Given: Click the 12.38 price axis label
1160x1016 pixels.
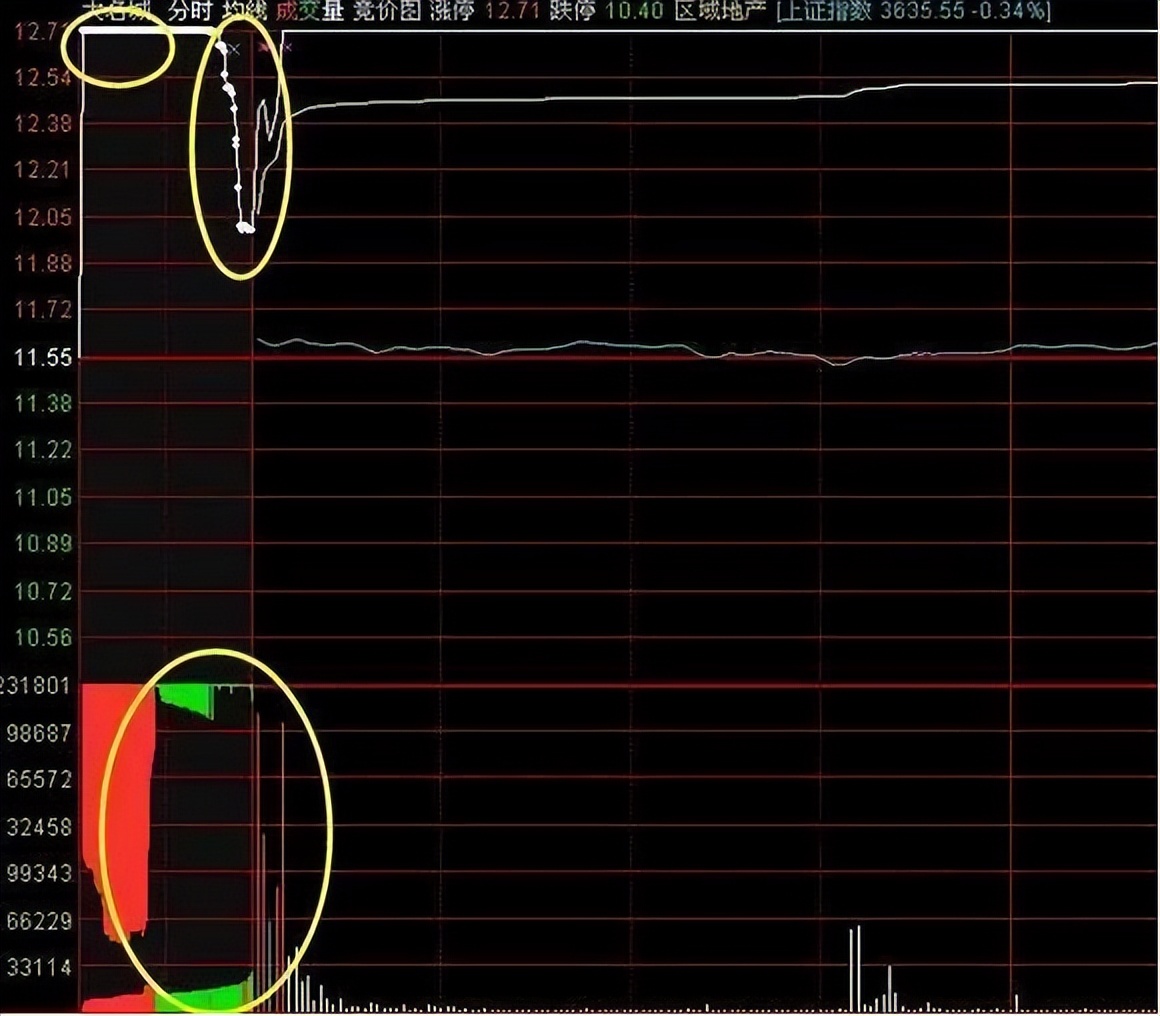Looking at the screenshot, I should pos(44,124).
